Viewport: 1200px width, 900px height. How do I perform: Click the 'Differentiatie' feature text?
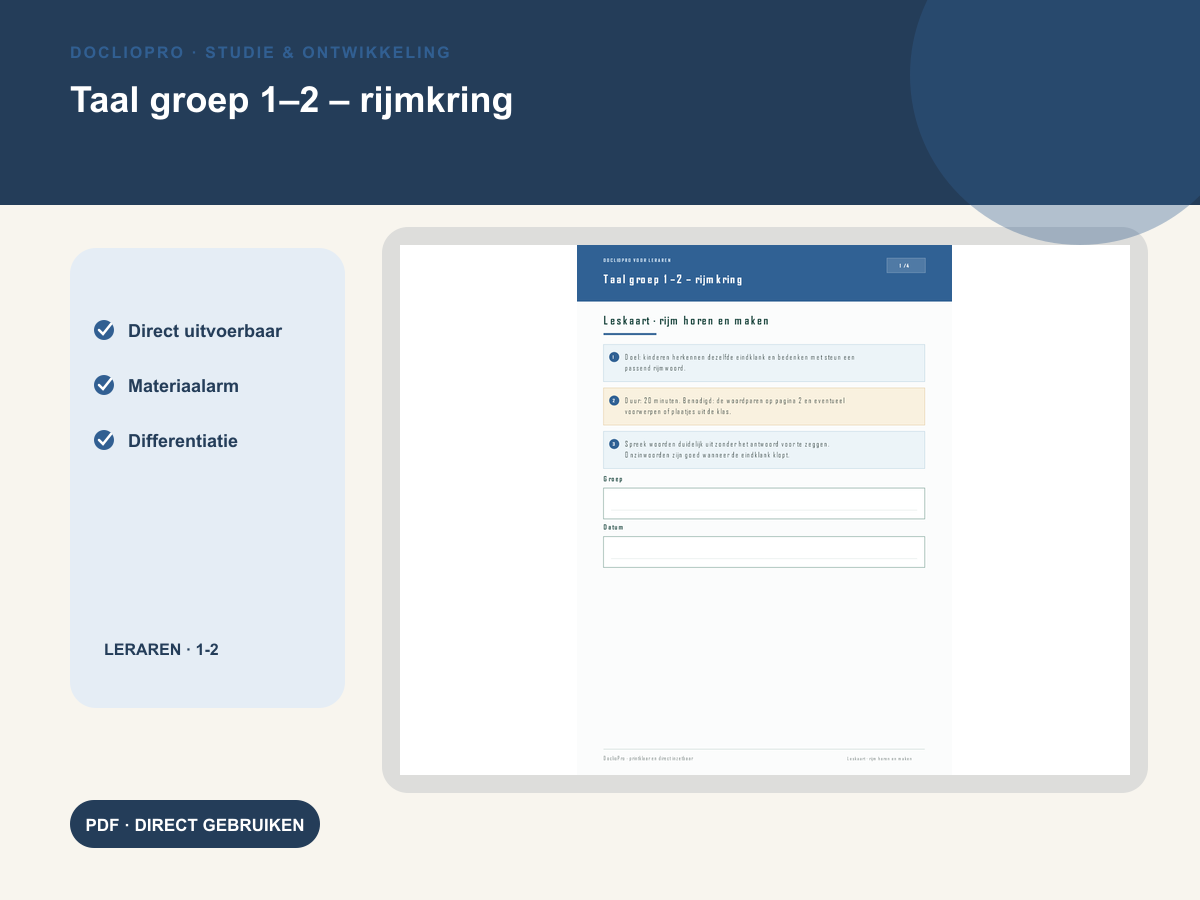pos(183,441)
